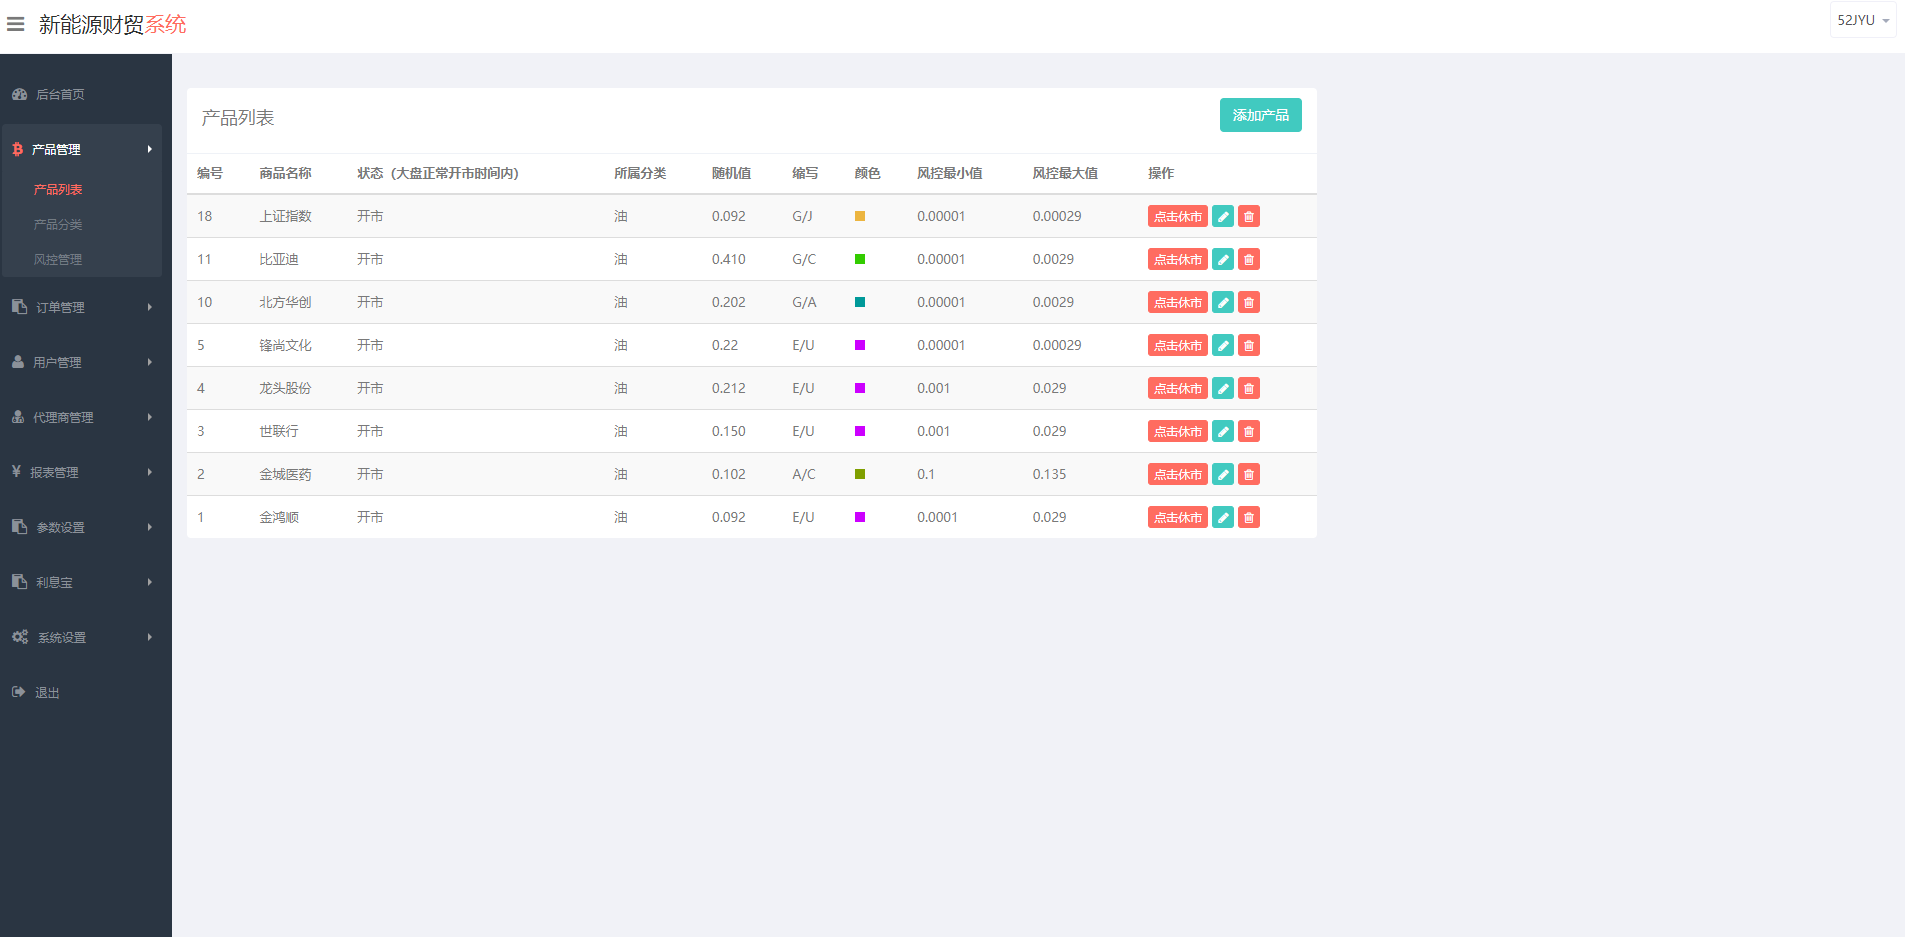1905x937 pixels.
Task: Click the orange color swatch for 上证指数
Action: (x=859, y=216)
